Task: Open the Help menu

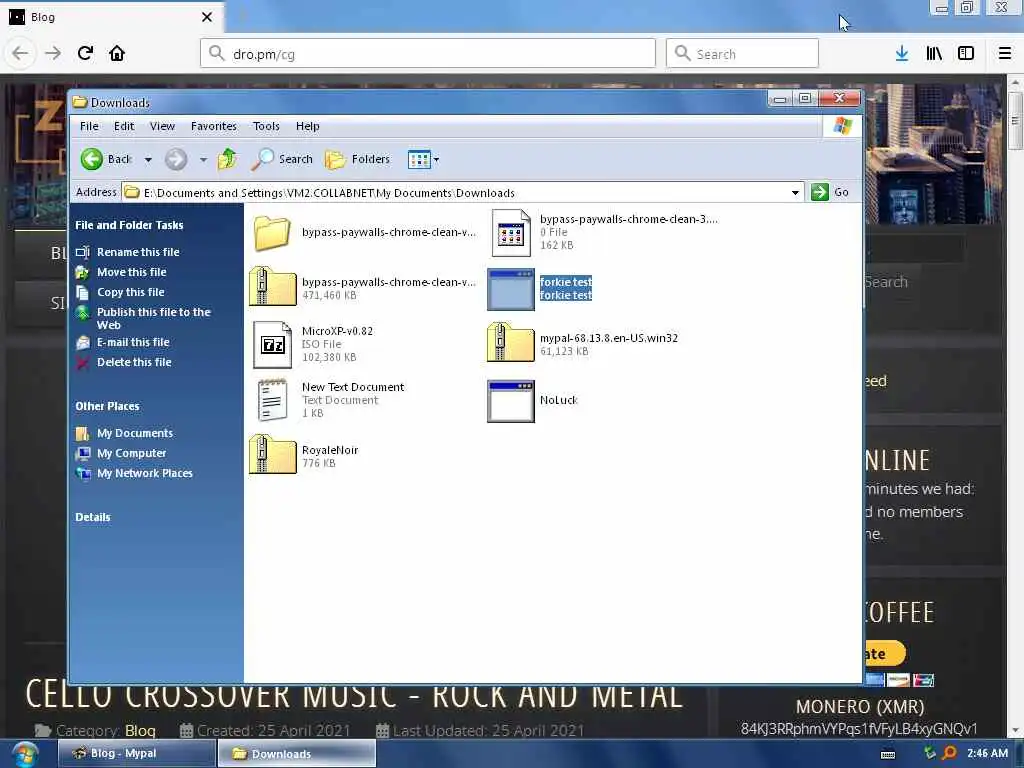Action: pyautogui.click(x=307, y=126)
